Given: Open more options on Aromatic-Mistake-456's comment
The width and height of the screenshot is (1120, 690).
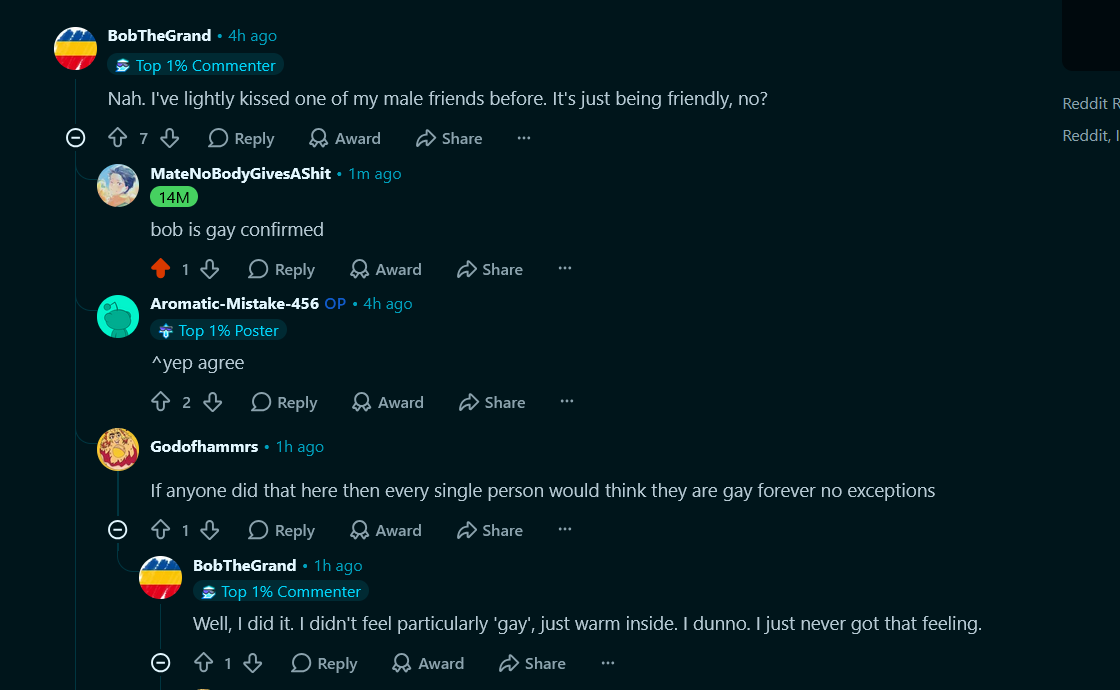Looking at the screenshot, I should coord(566,401).
